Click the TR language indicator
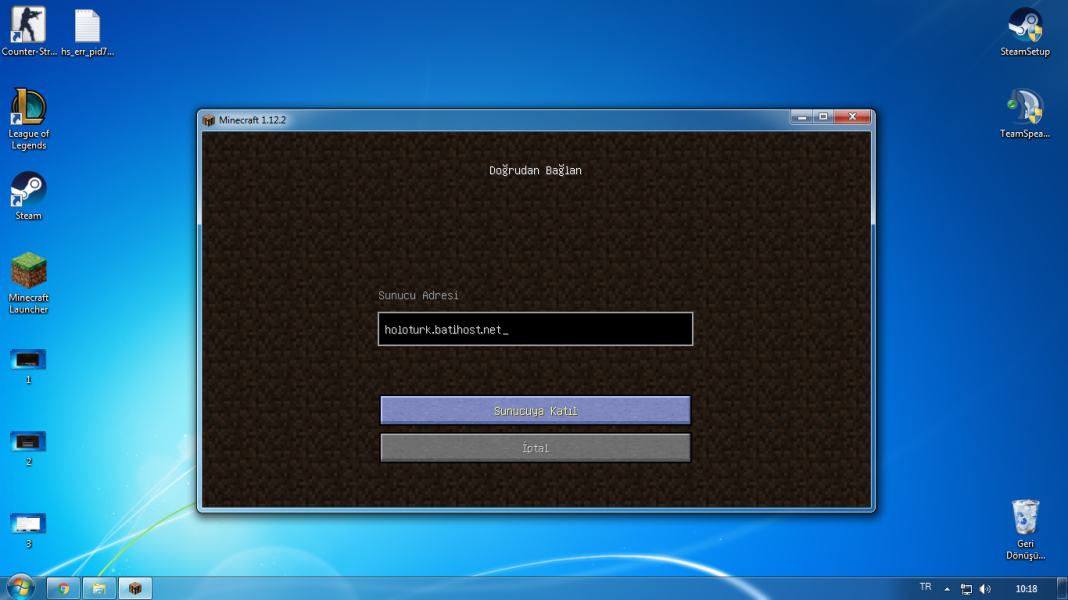This screenshot has width=1068, height=600. tap(925, 587)
